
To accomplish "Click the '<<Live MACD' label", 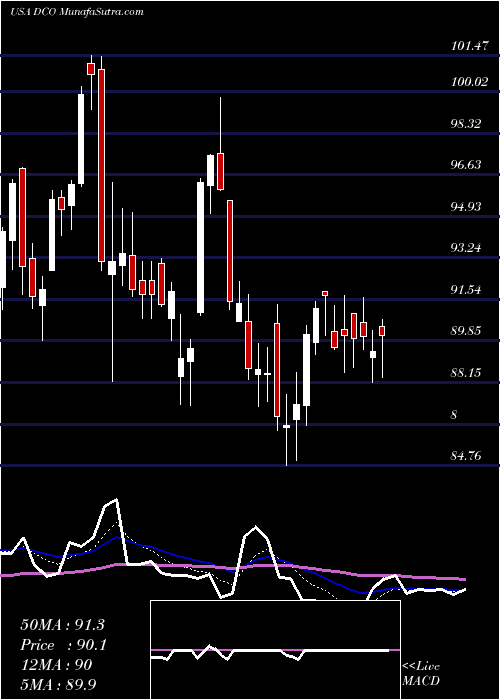I will pyautogui.click(x=421, y=673).
